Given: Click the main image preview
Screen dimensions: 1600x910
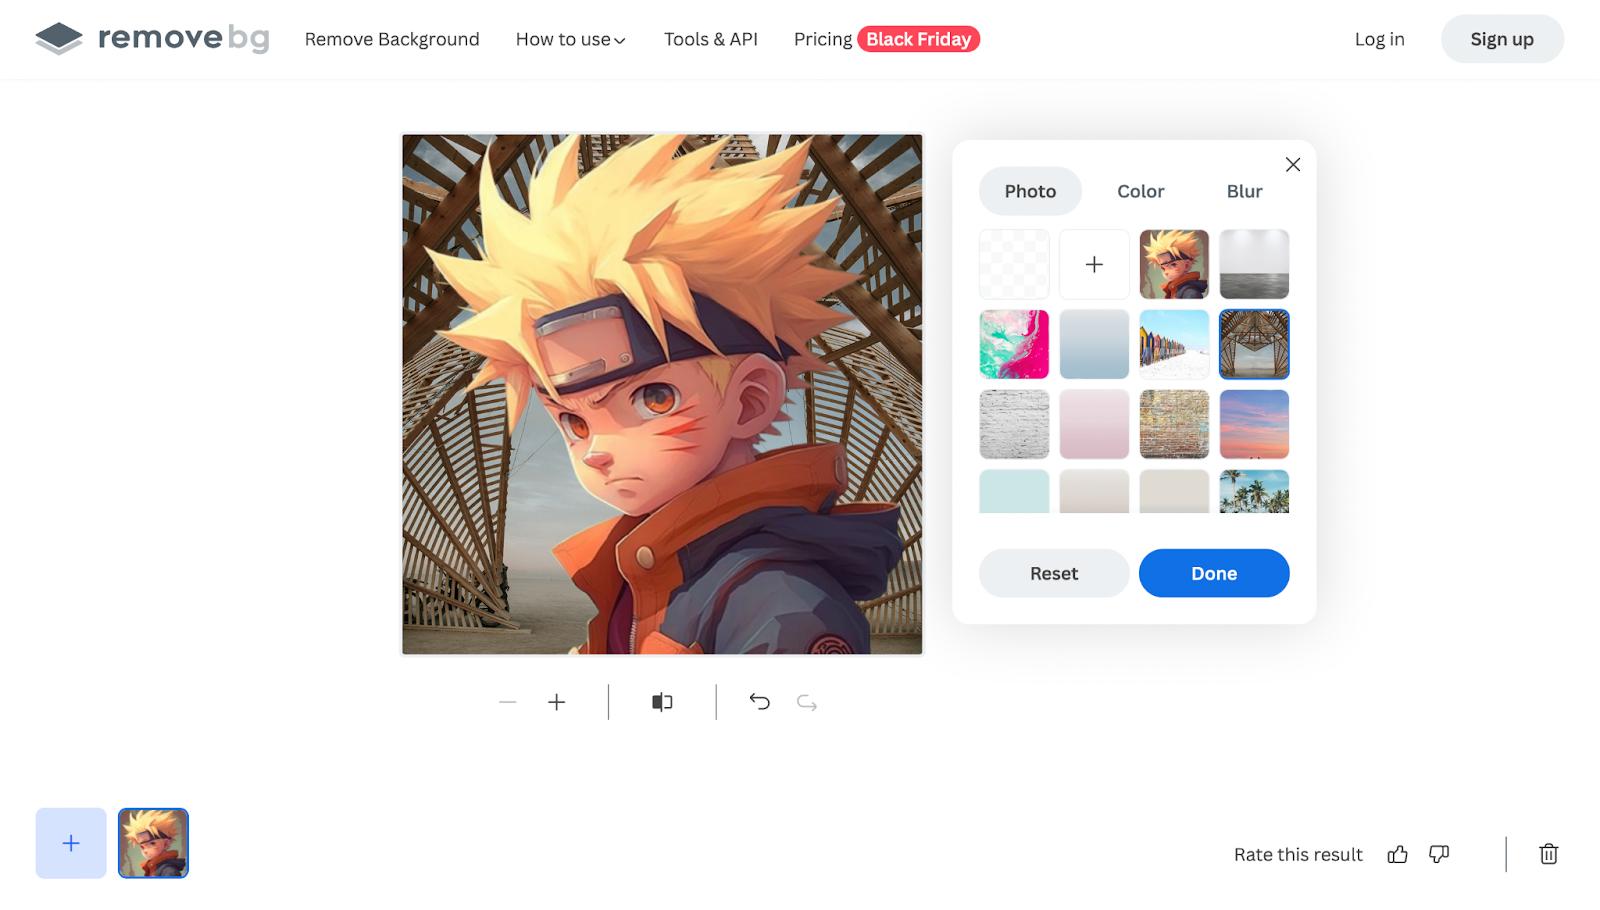Looking at the screenshot, I should (662, 394).
